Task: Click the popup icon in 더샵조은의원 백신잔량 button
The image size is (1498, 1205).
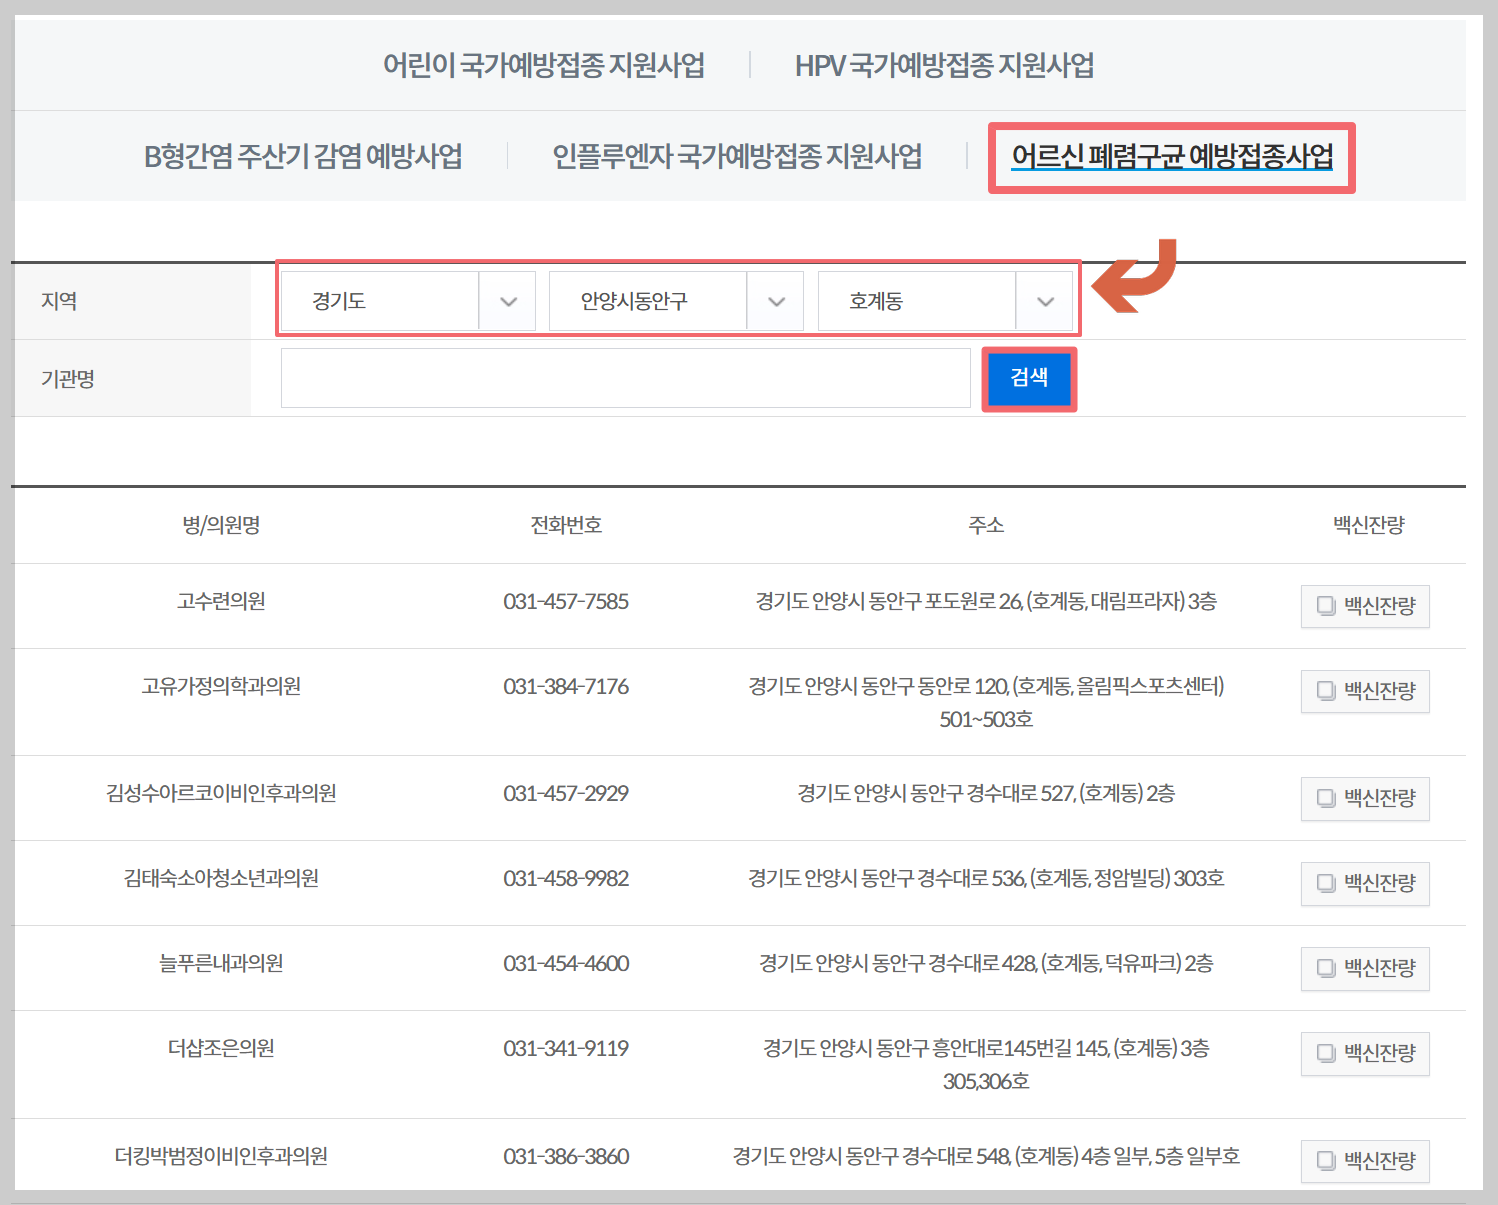Action: (x=1326, y=1053)
